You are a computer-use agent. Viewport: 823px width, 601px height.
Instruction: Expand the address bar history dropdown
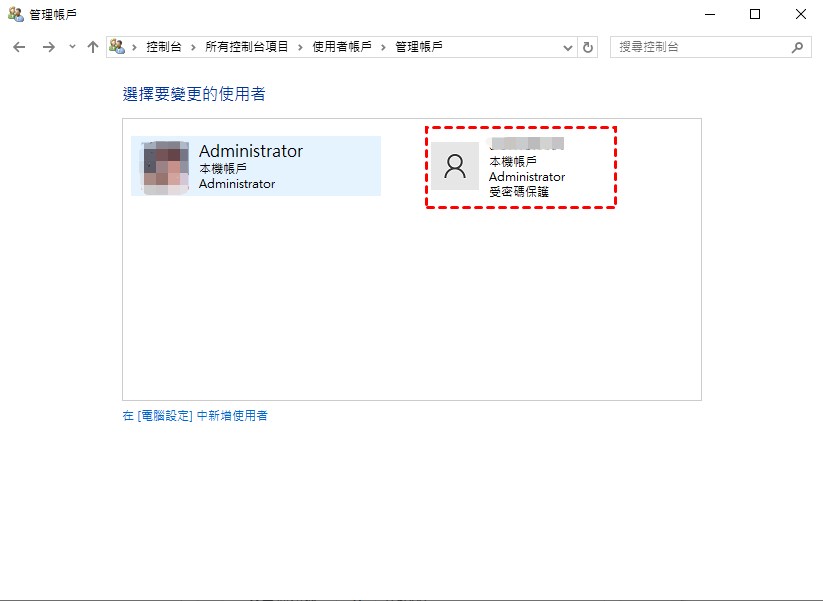coord(567,47)
